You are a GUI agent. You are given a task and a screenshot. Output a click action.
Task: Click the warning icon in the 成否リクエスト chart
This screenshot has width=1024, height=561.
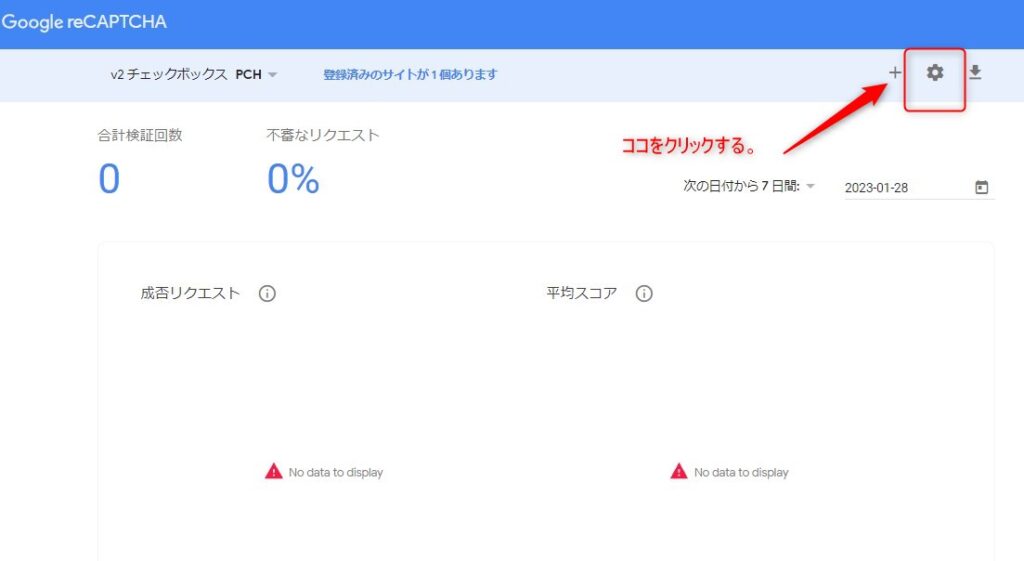click(273, 471)
